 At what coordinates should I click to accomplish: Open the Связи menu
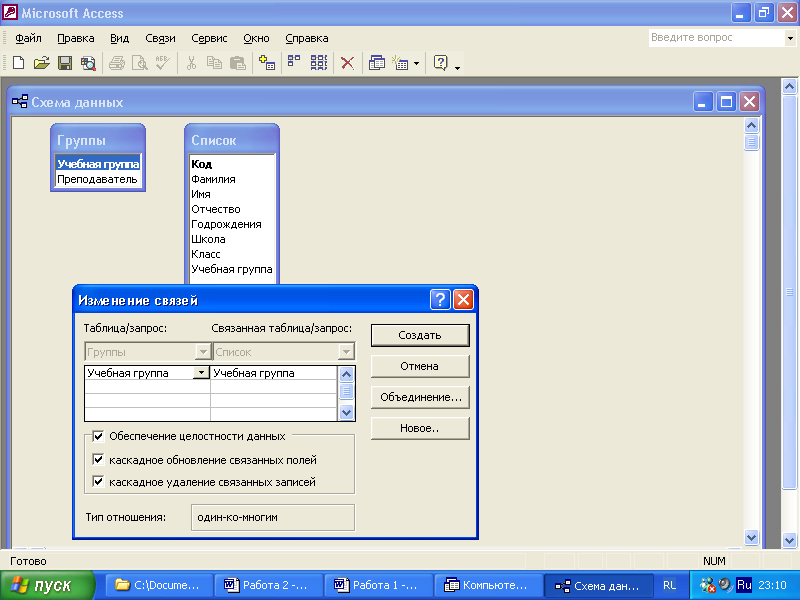click(160, 38)
